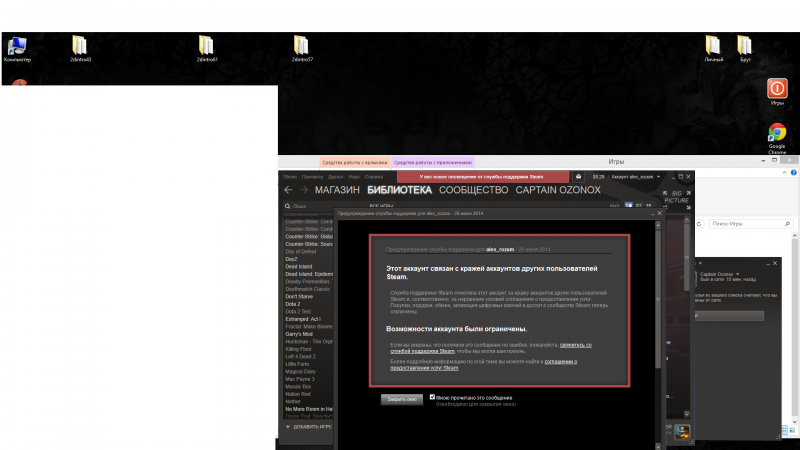Screen dimensions: 800x450
Task: Open the свяжитесь со службой поддержки Steam link
Action: tap(491, 348)
